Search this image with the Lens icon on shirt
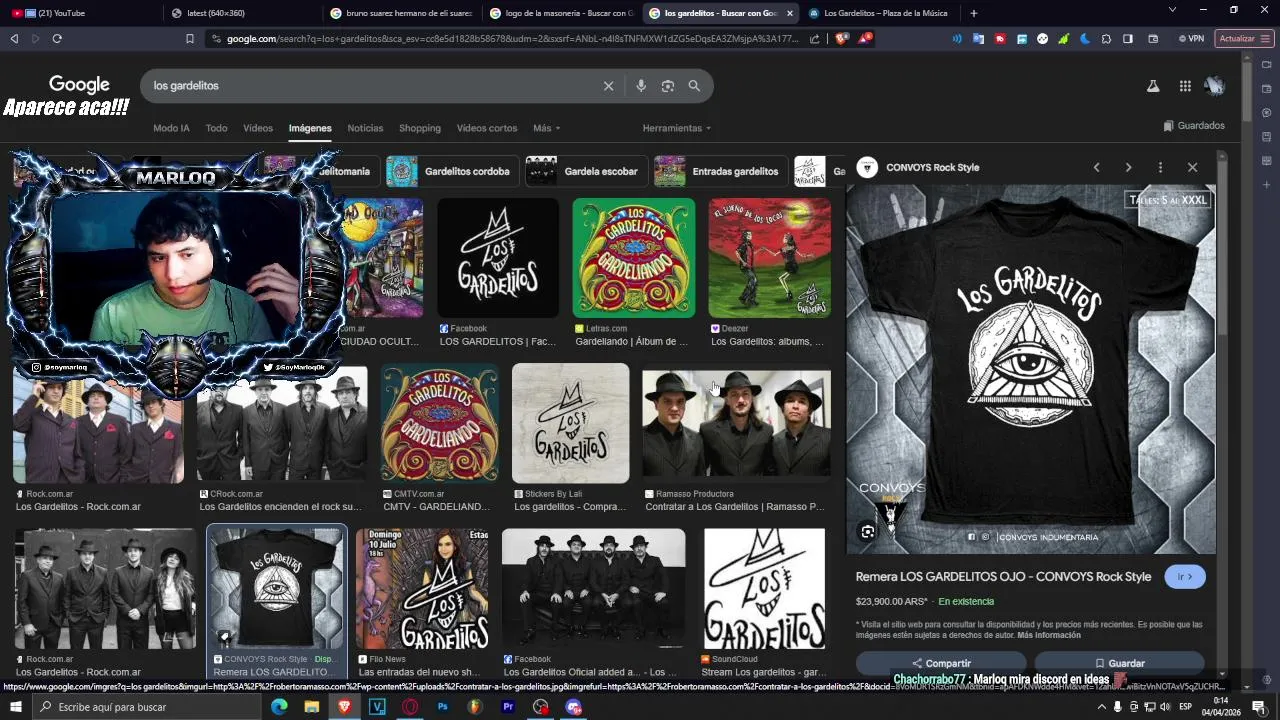Viewport: 1280px width, 720px height. tap(868, 532)
